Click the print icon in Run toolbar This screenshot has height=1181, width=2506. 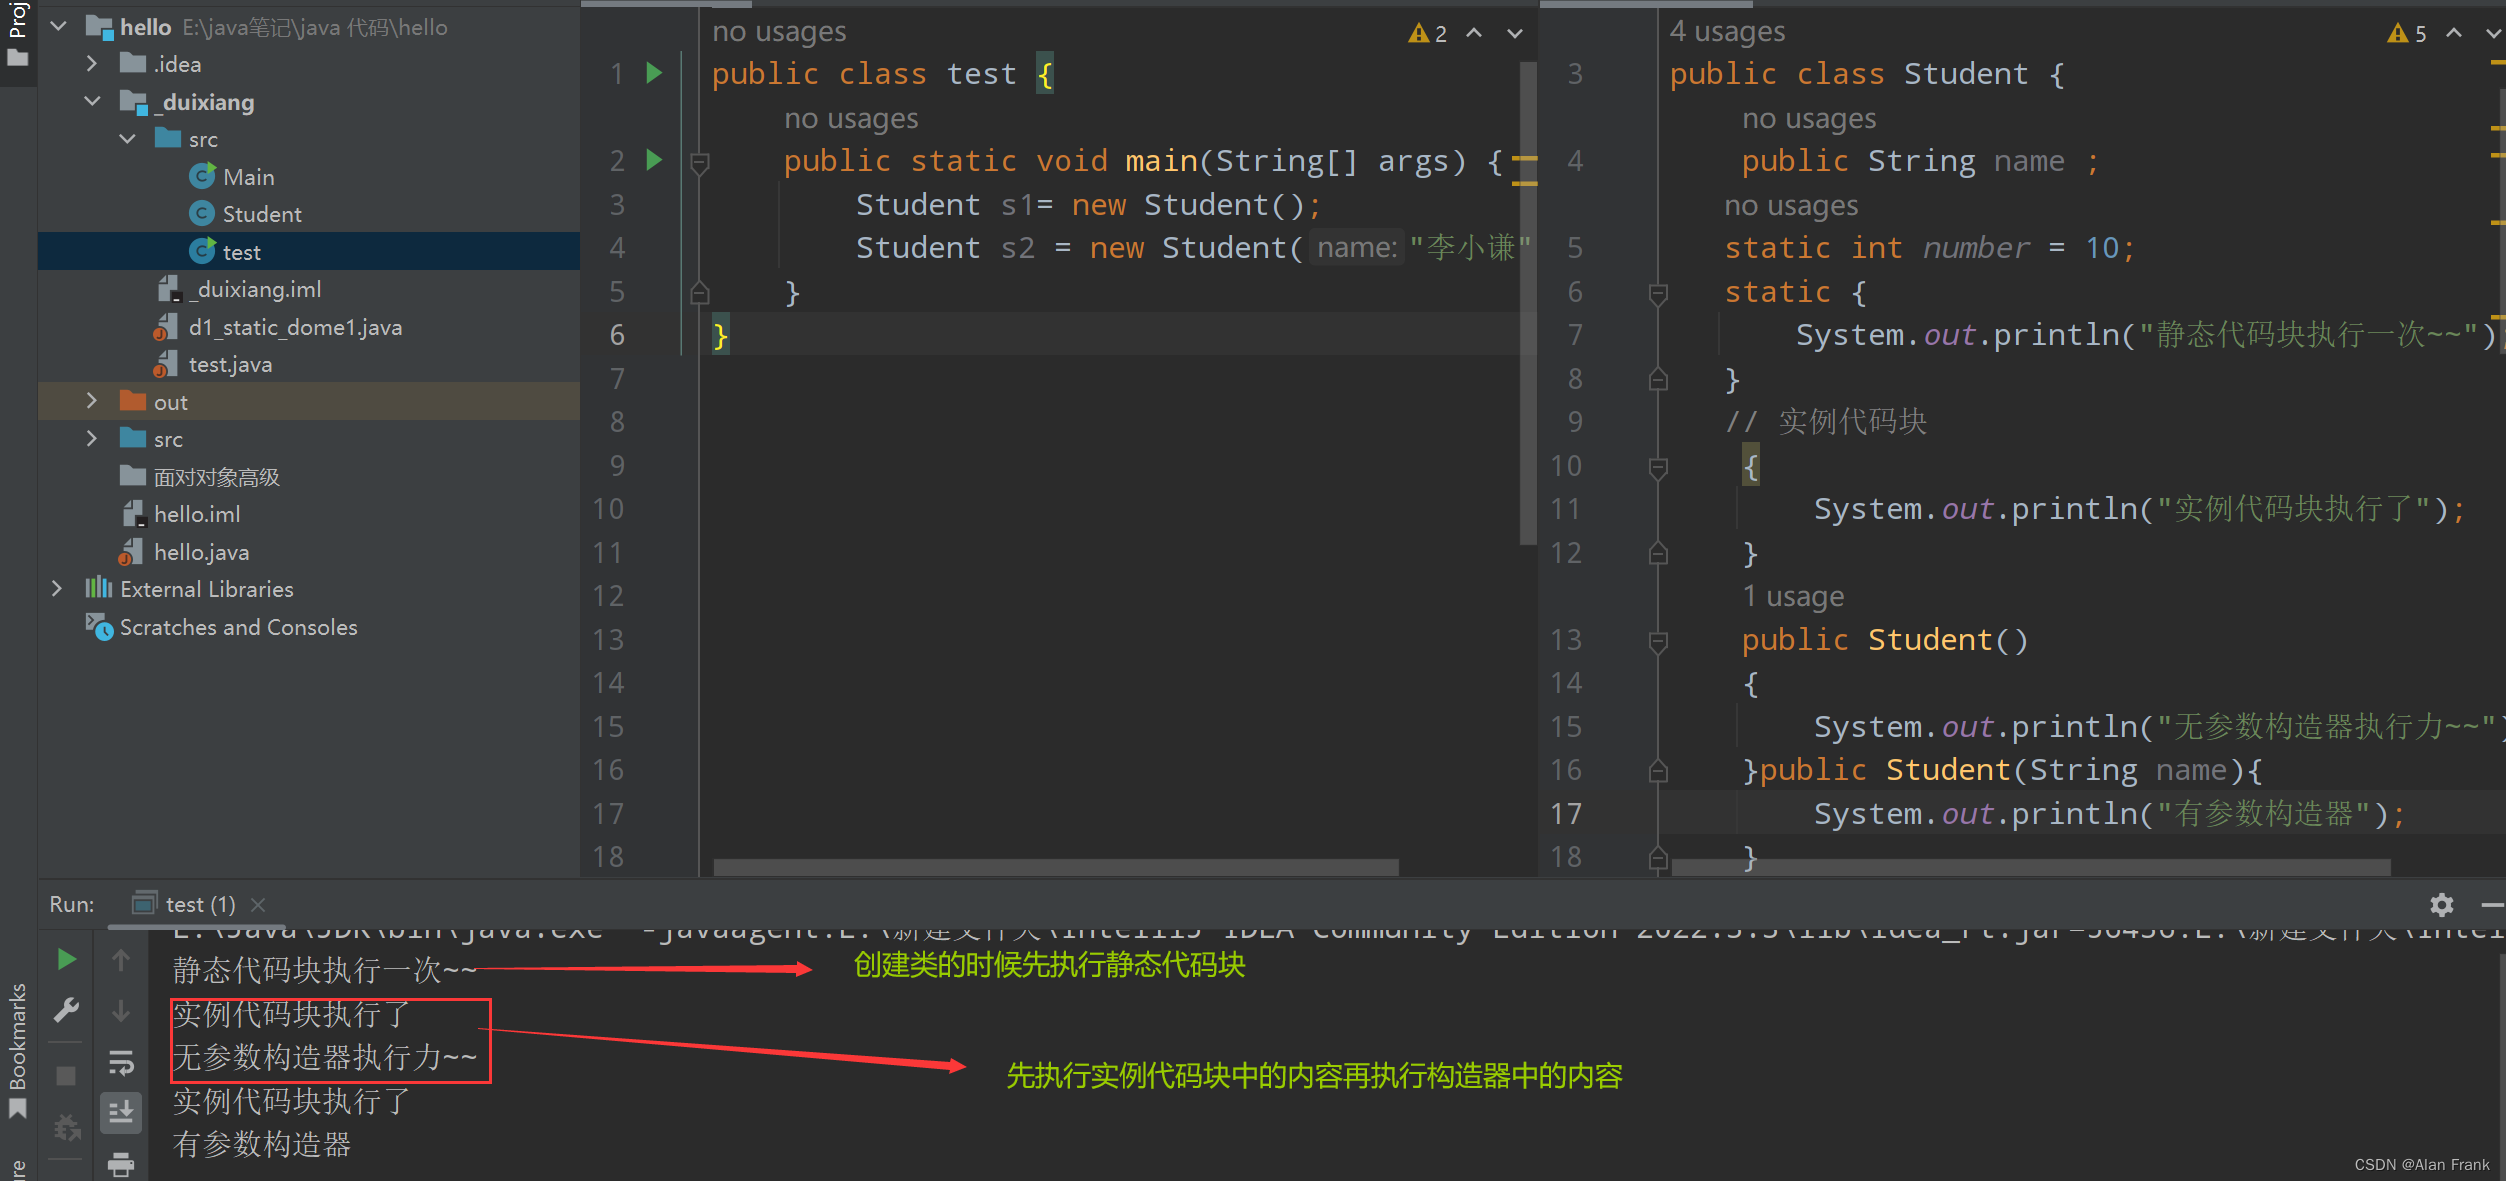pyautogui.click(x=121, y=1164)
